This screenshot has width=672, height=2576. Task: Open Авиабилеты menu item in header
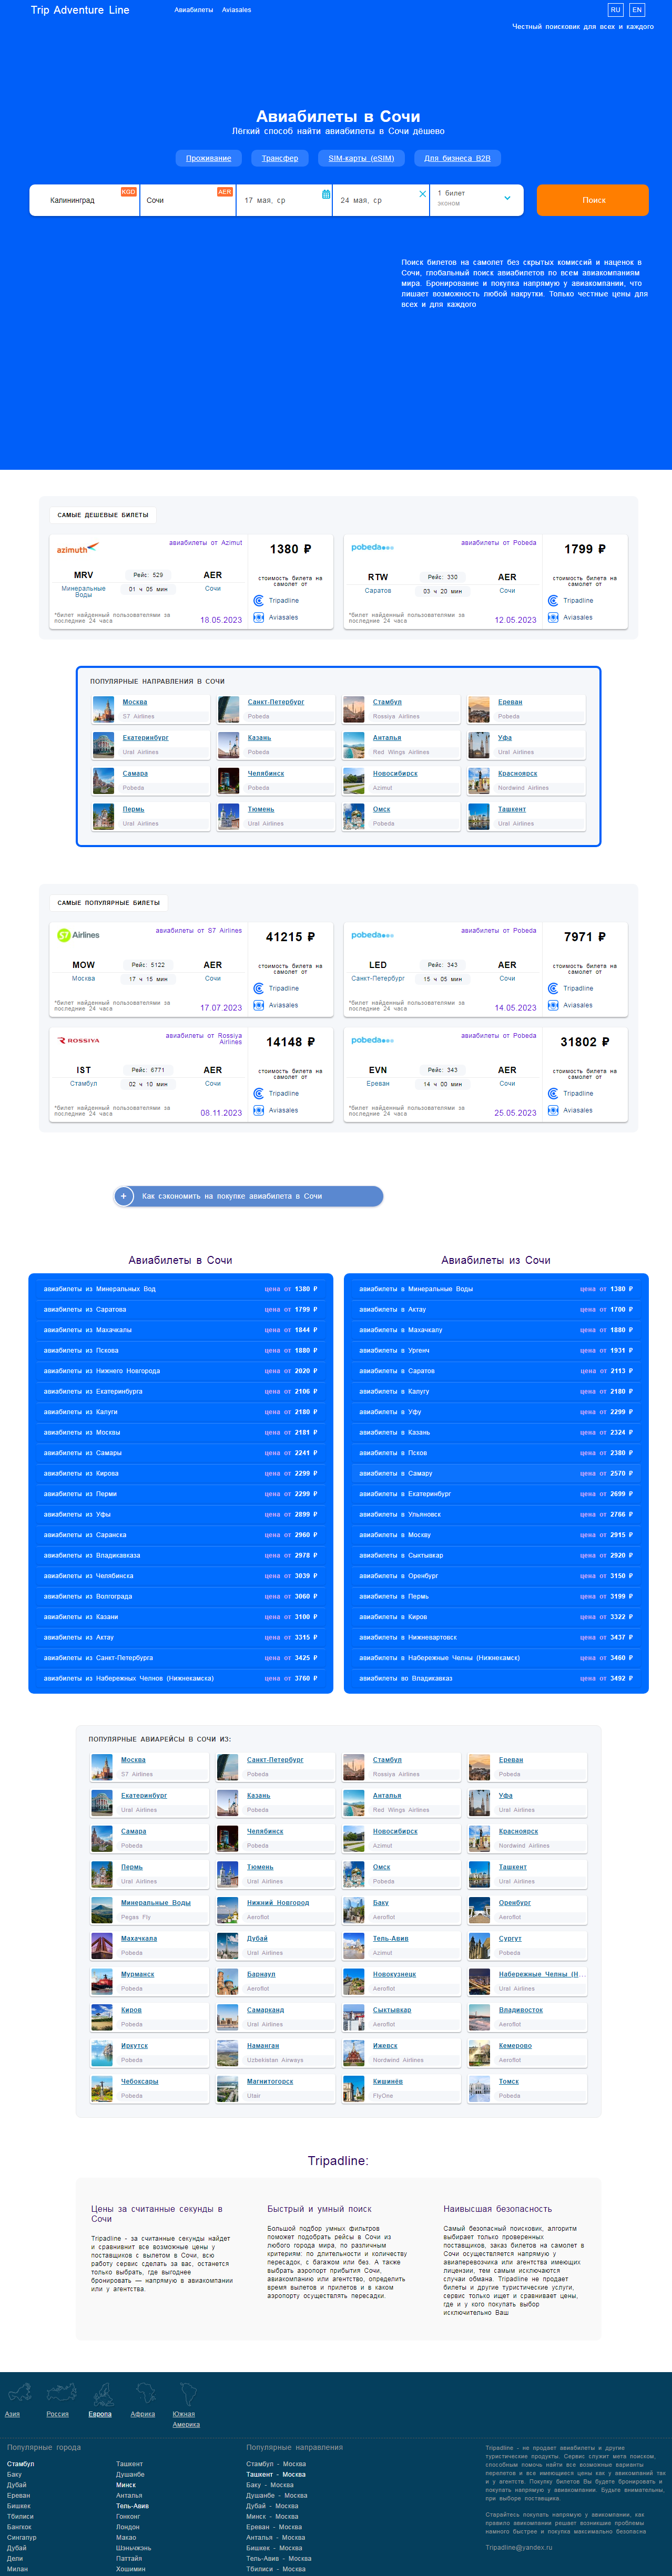pyautogui.click(x=193, y=10)
